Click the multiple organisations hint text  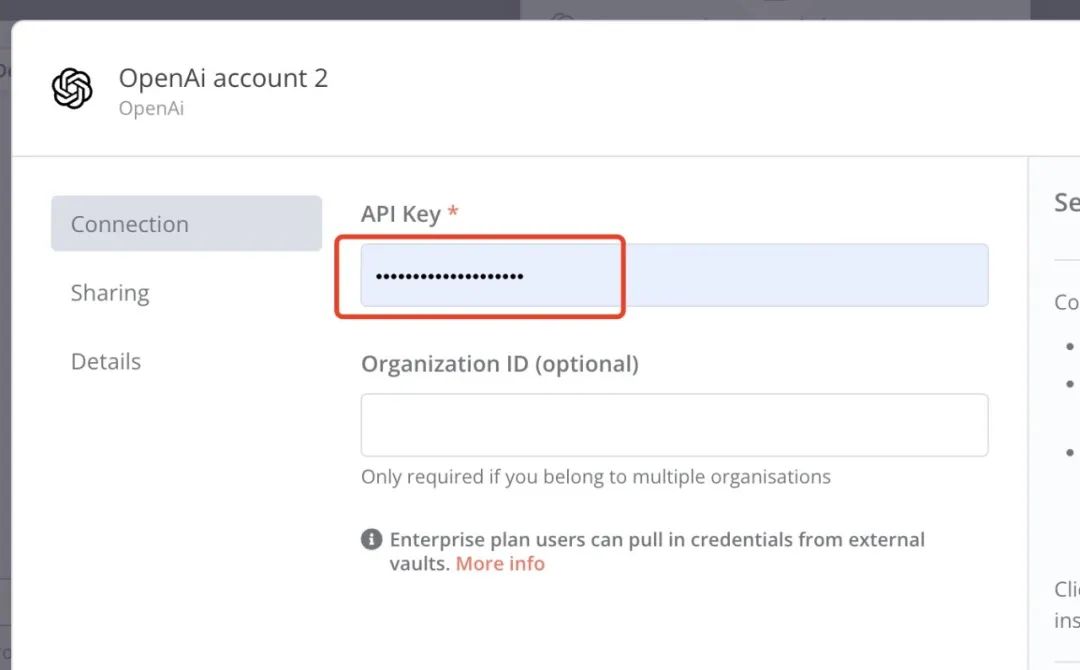click(595, 477)
